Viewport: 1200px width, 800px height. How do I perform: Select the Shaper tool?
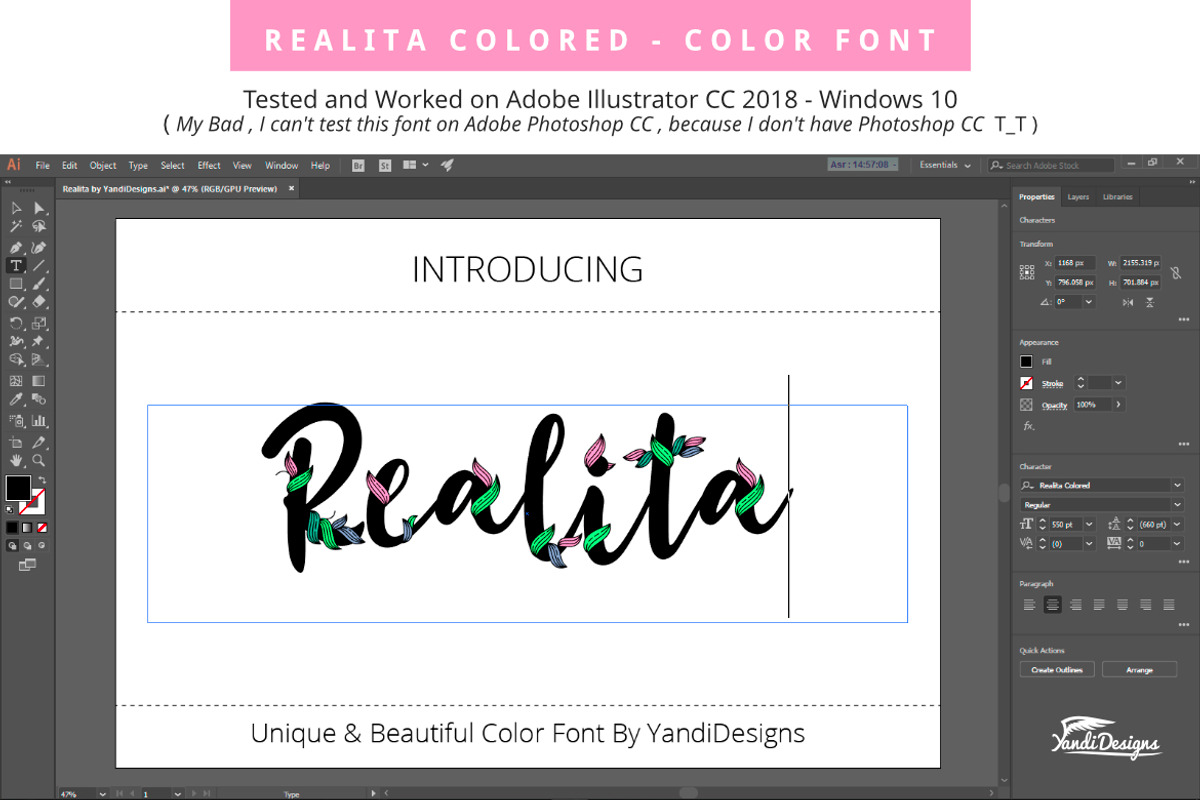(16, 301)
